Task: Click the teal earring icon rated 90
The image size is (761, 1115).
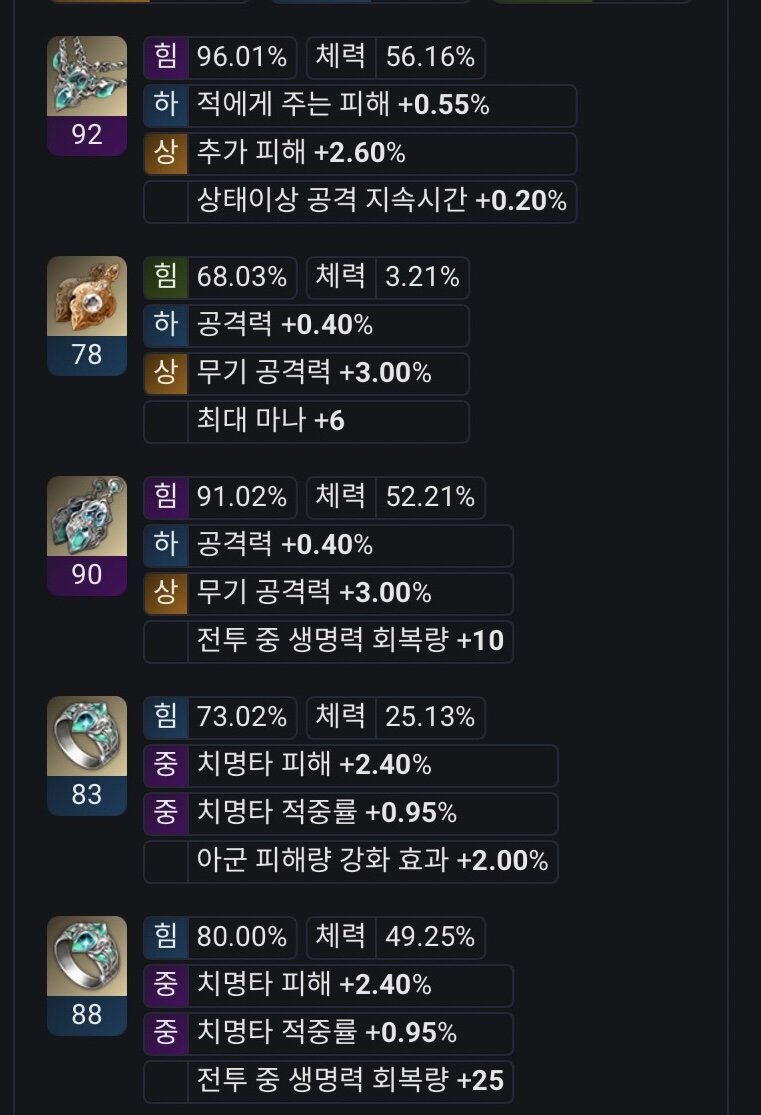Action: click(x=87, y=516)
